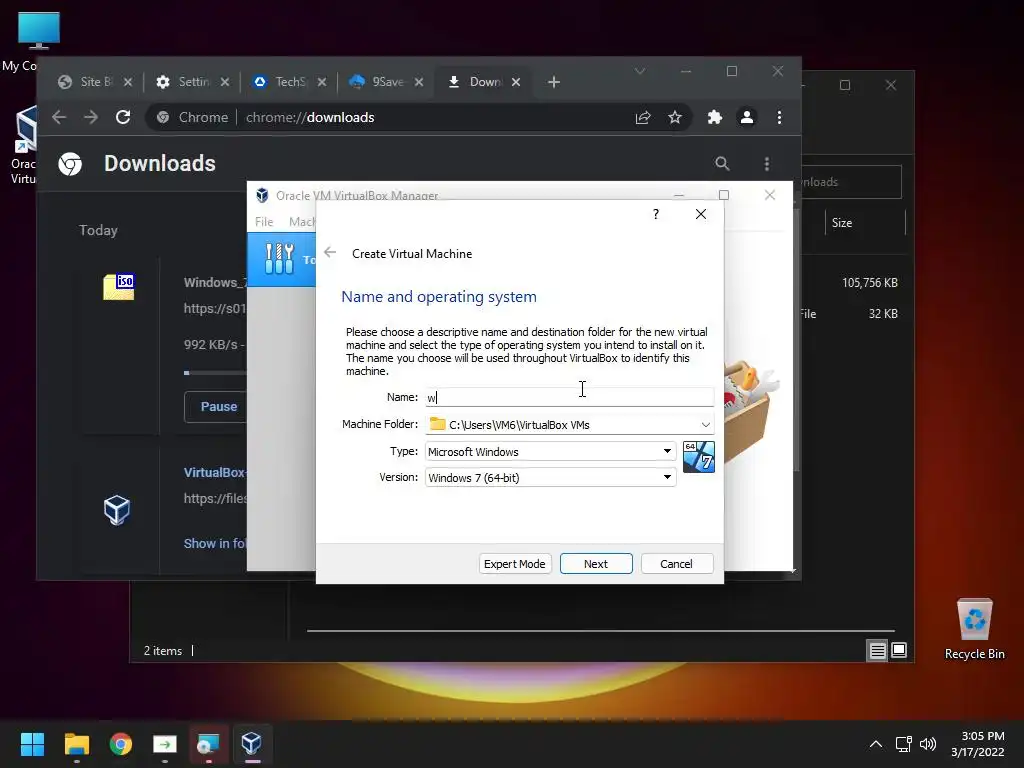Switch to the Site Chrome tab
This screenshot has width=1024, height=768.
tap(86, 82)
